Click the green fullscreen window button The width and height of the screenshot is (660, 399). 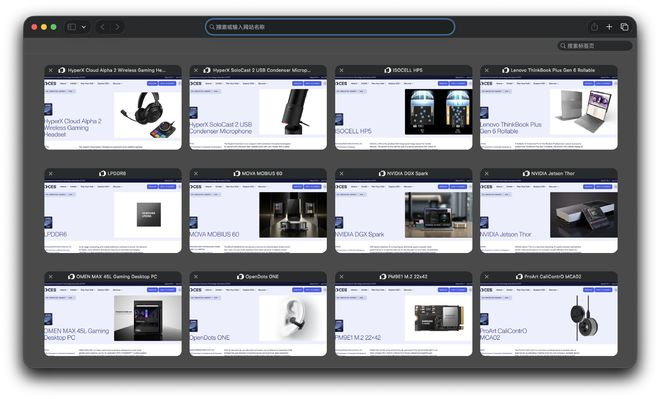pyautogui.click(x=53, y=27)
